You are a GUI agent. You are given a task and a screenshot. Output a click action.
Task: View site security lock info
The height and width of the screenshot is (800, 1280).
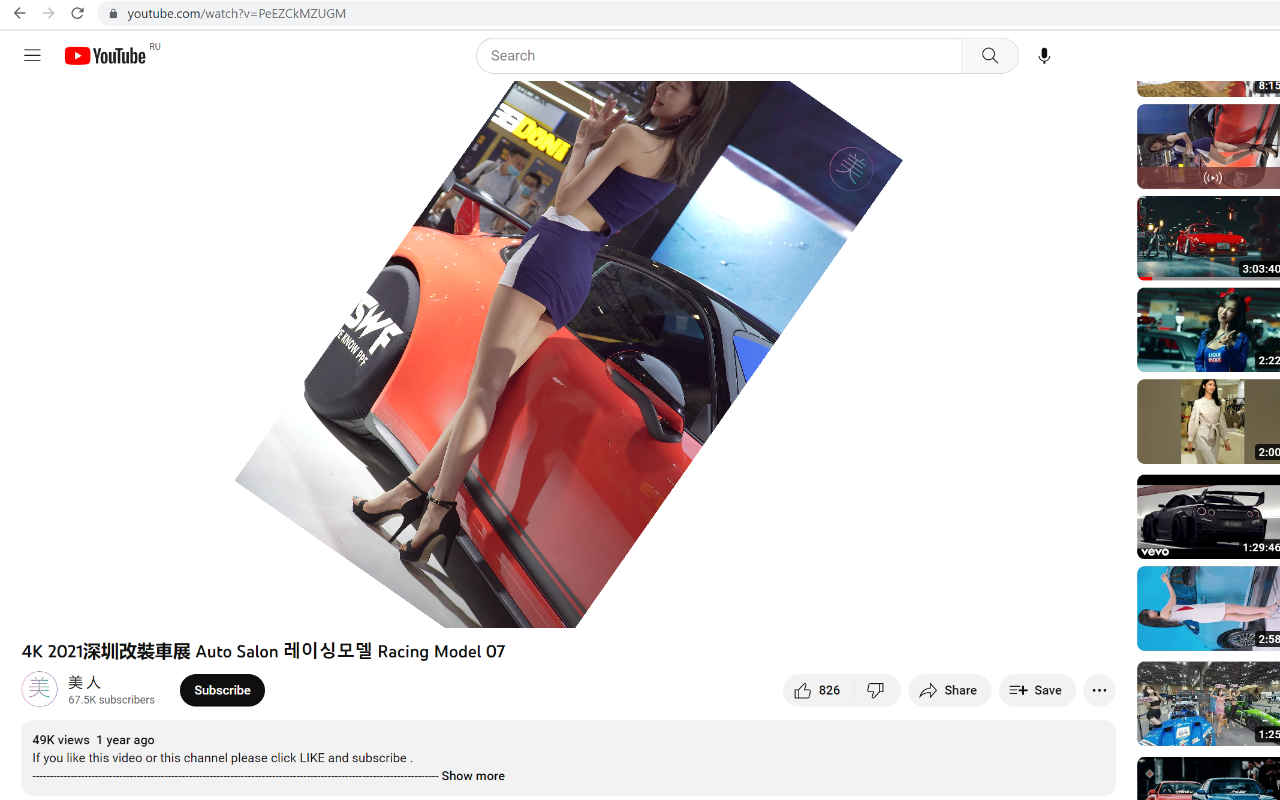coord(113,14)
